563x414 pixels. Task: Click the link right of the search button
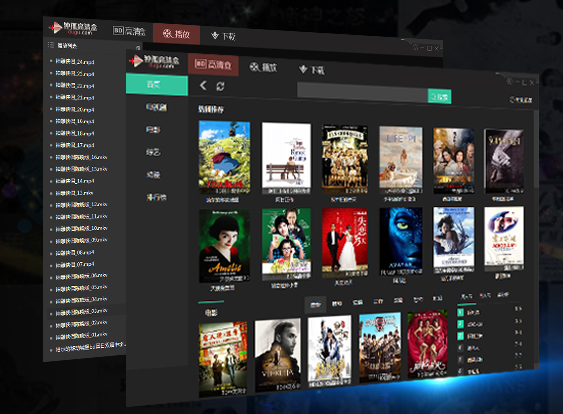point(521,100)
